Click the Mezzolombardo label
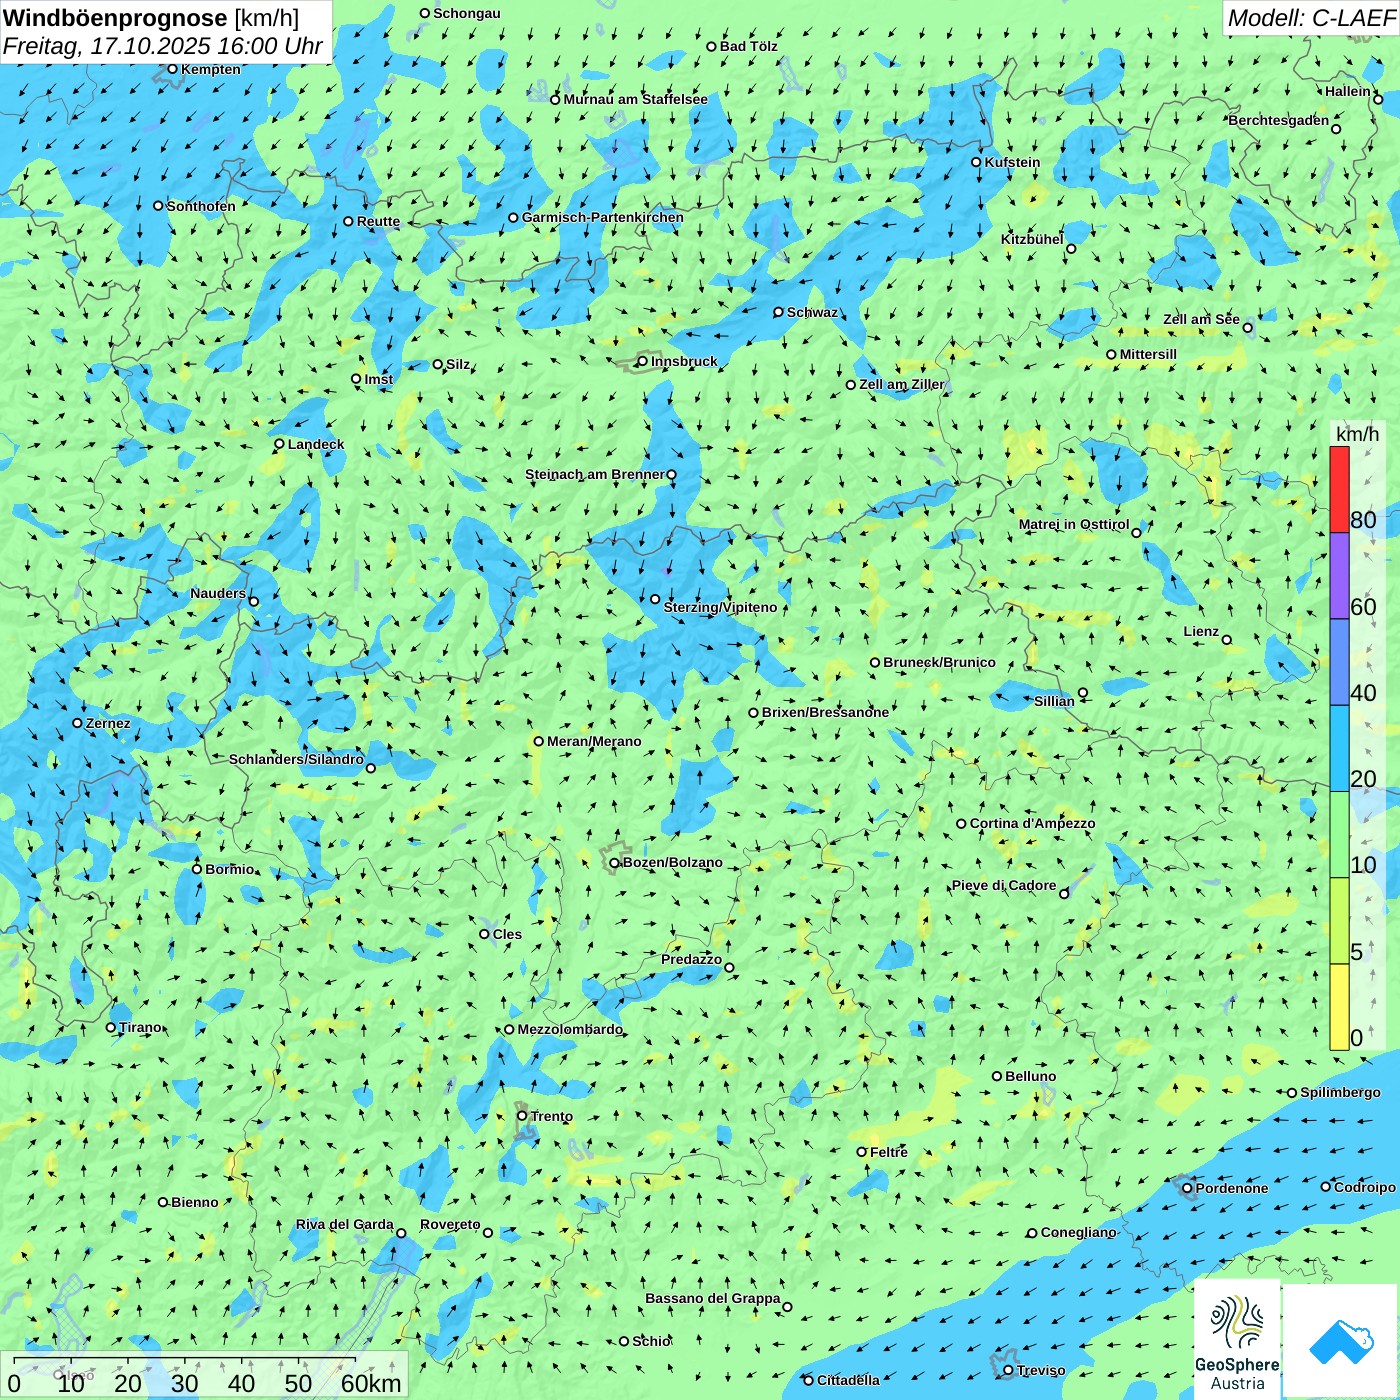This screenshot has height=1400, width=1400. point(570,1029)
